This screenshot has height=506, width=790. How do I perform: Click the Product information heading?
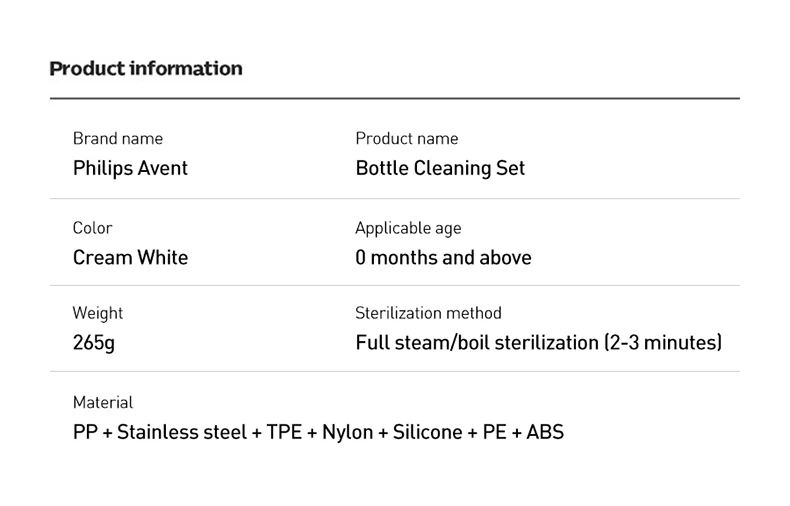[x=146, y=69]
